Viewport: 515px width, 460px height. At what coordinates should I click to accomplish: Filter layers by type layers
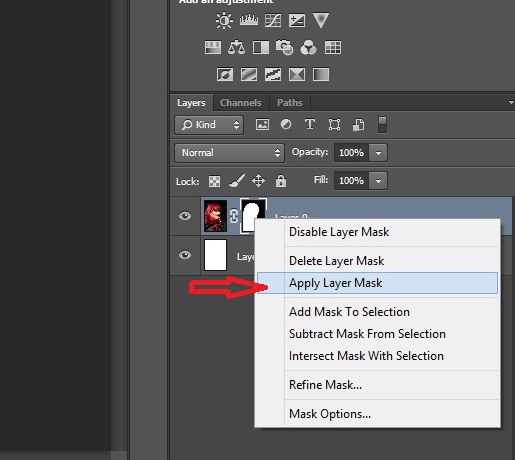point(310,125)
